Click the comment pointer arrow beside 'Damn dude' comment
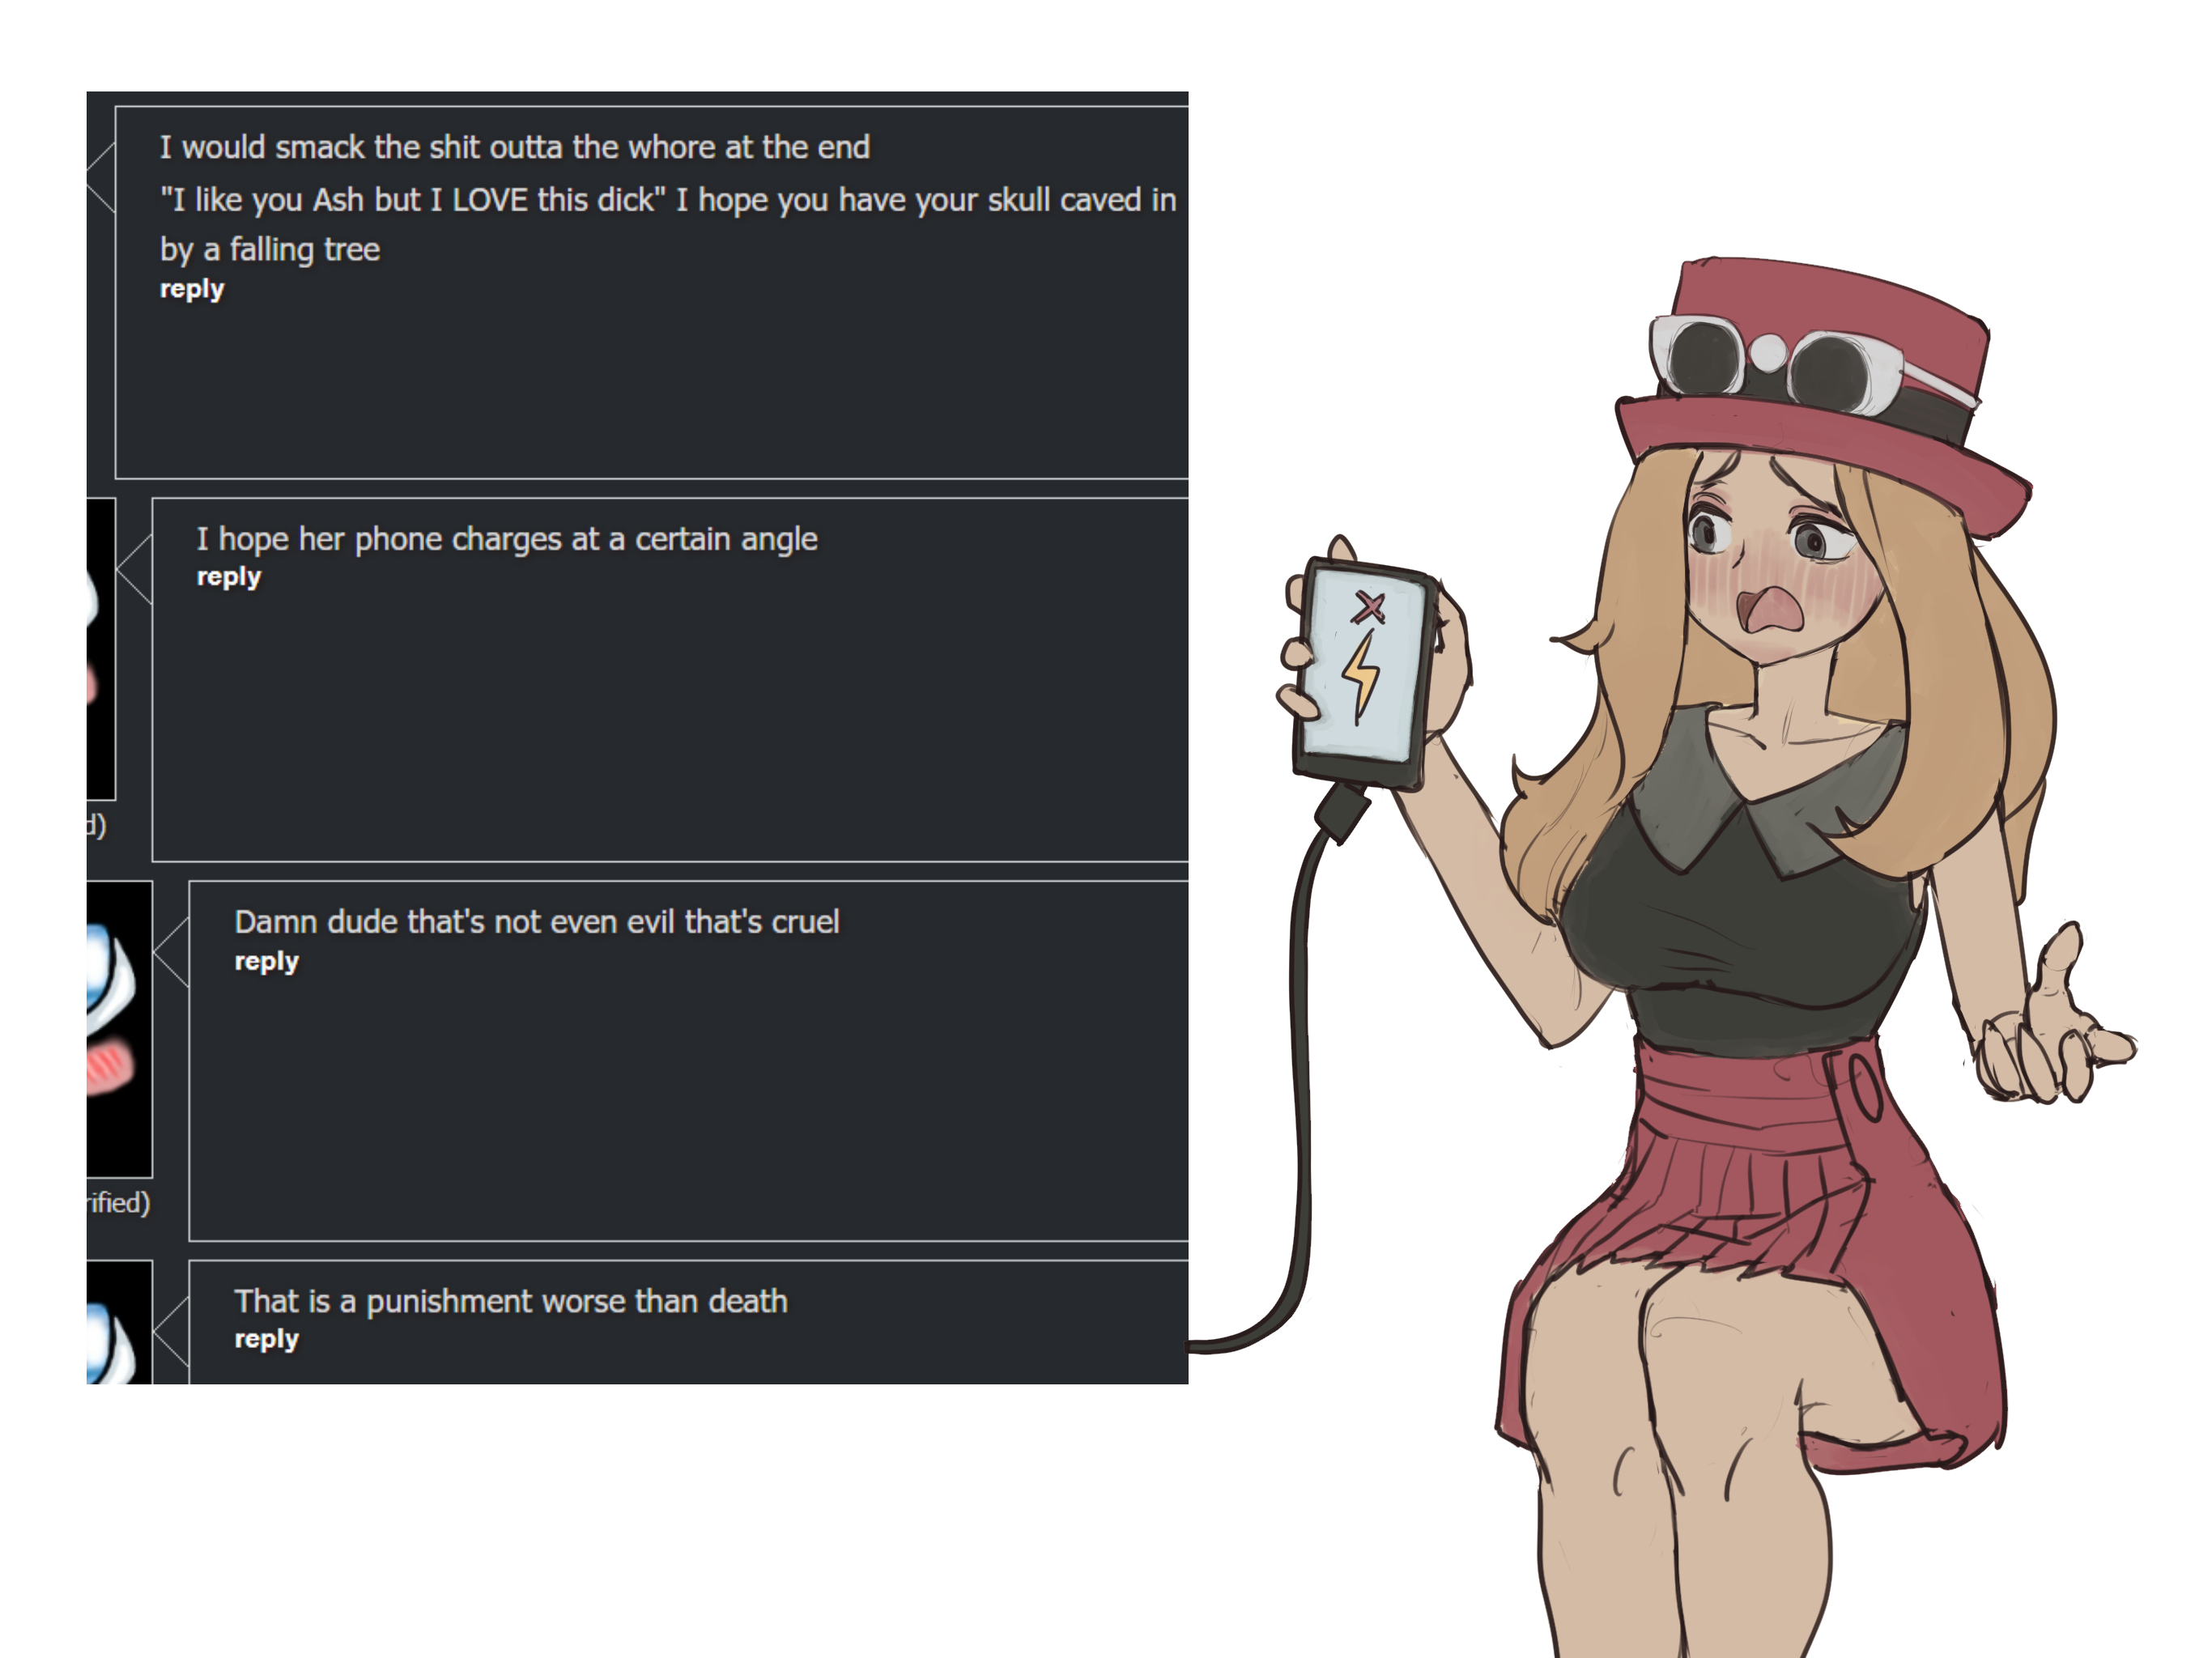 click(171, 951)
